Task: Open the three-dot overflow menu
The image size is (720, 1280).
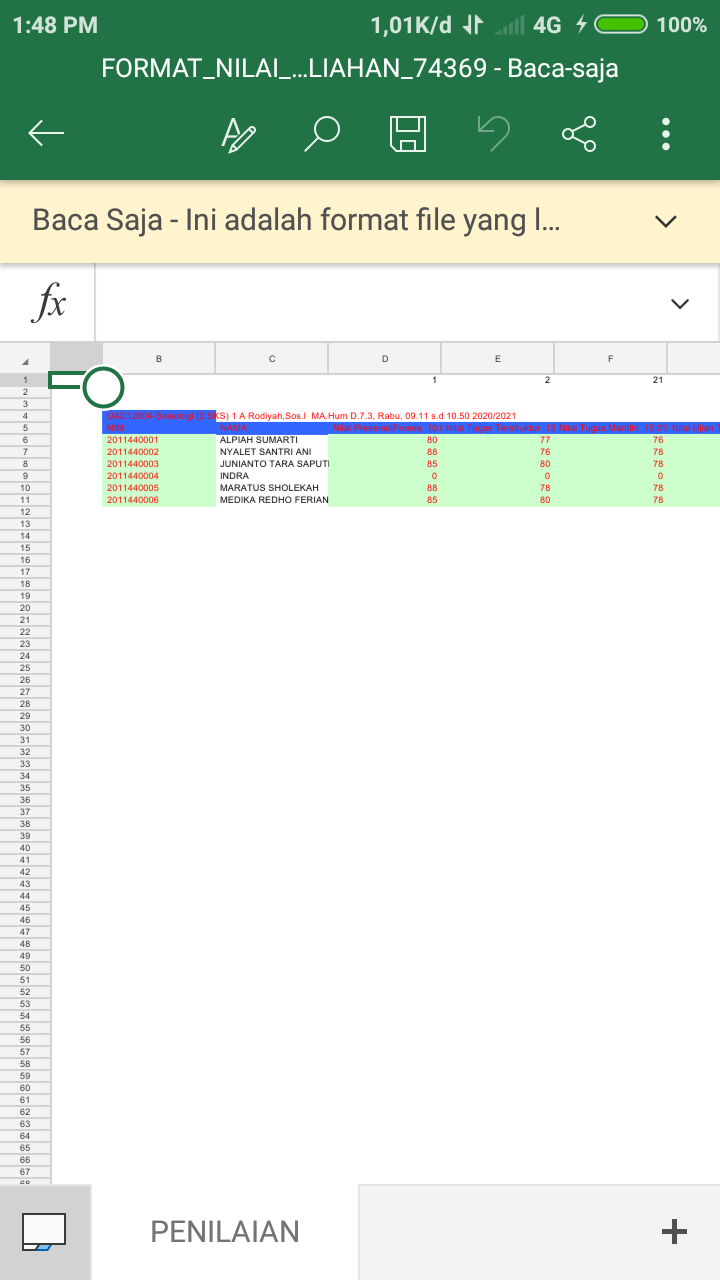Action: tap(666, 133)
